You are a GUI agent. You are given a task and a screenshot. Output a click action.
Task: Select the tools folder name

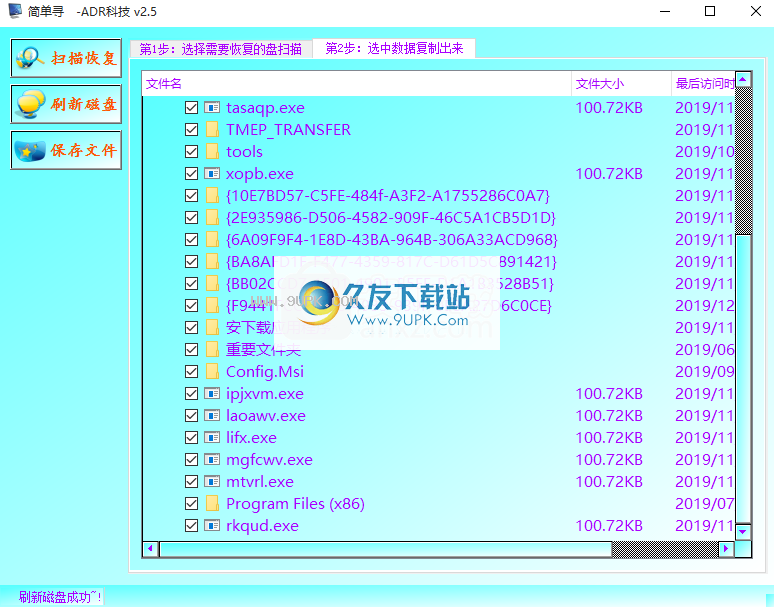coord(244,152)
